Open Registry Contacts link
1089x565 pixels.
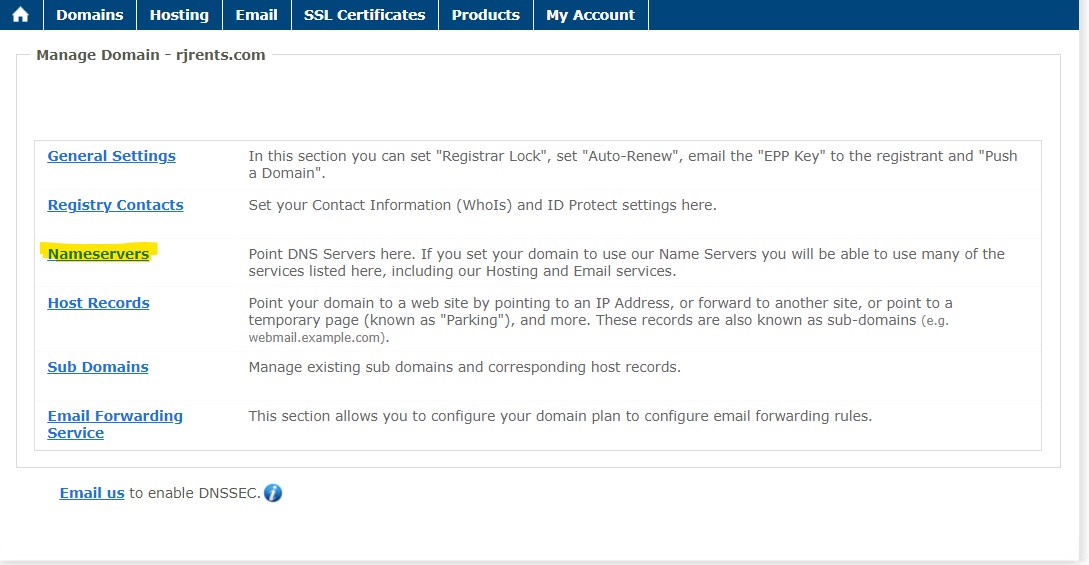coord(115,205)
